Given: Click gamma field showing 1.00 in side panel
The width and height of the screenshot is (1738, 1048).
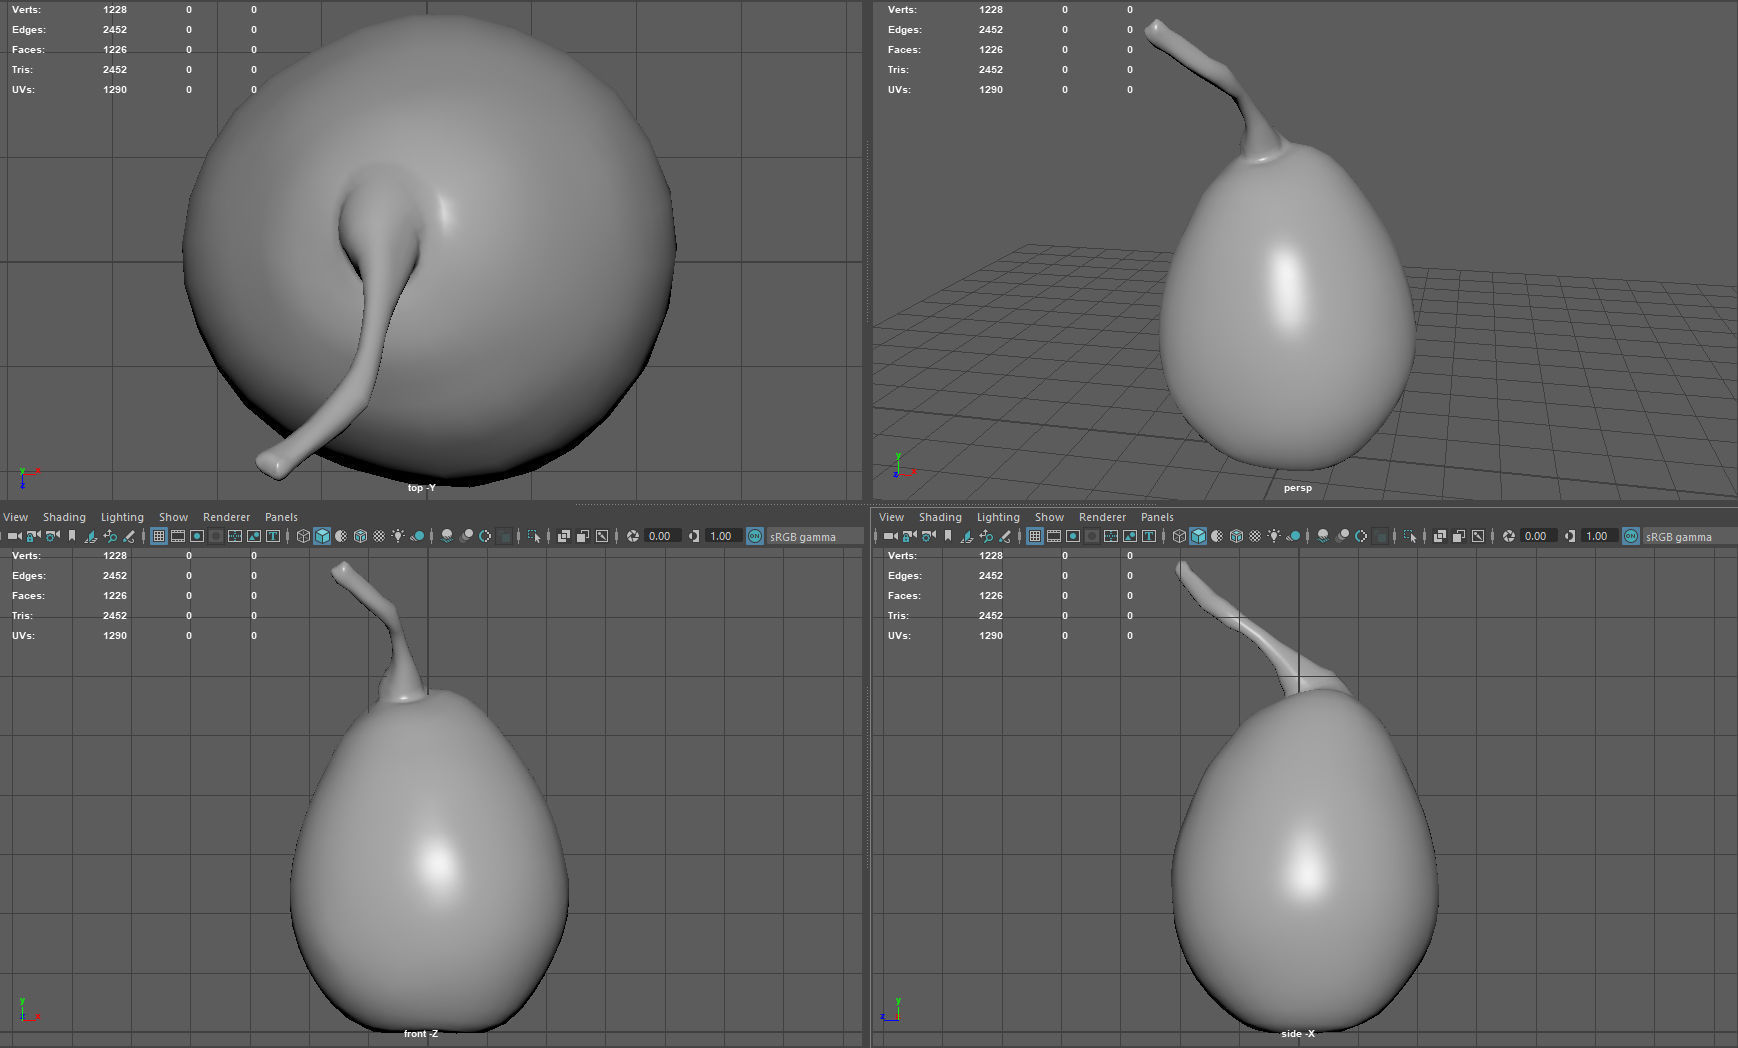Looking at the screenshot, I should pos(1600,536).
